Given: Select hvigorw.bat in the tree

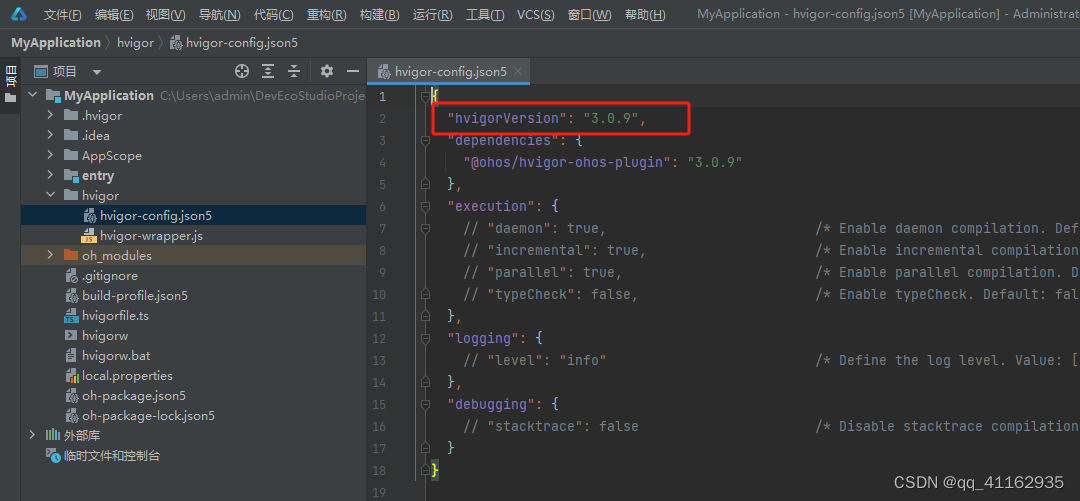Looking at the screenshot, I should [x=116, y=356].
